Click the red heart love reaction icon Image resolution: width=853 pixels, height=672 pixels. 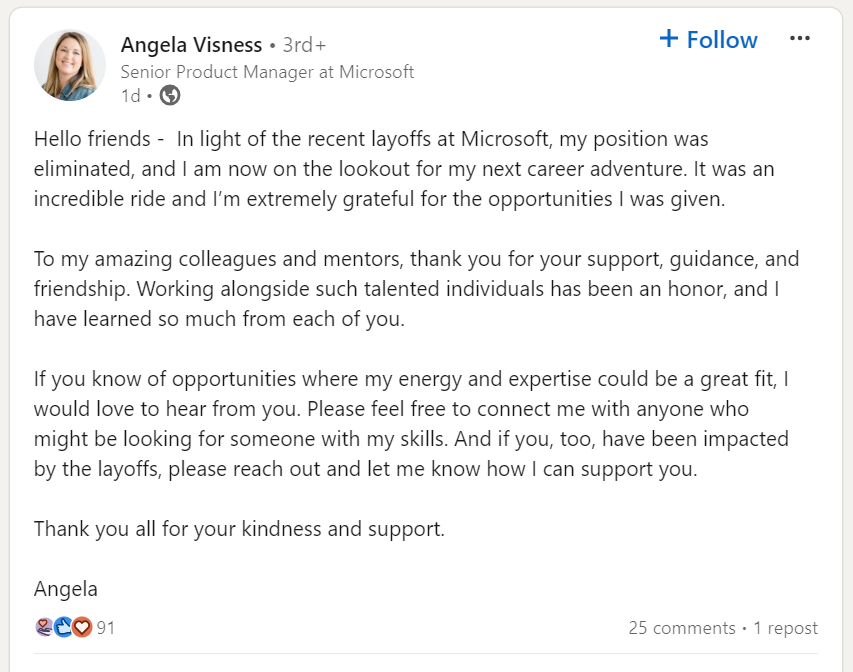pos(81,628)
